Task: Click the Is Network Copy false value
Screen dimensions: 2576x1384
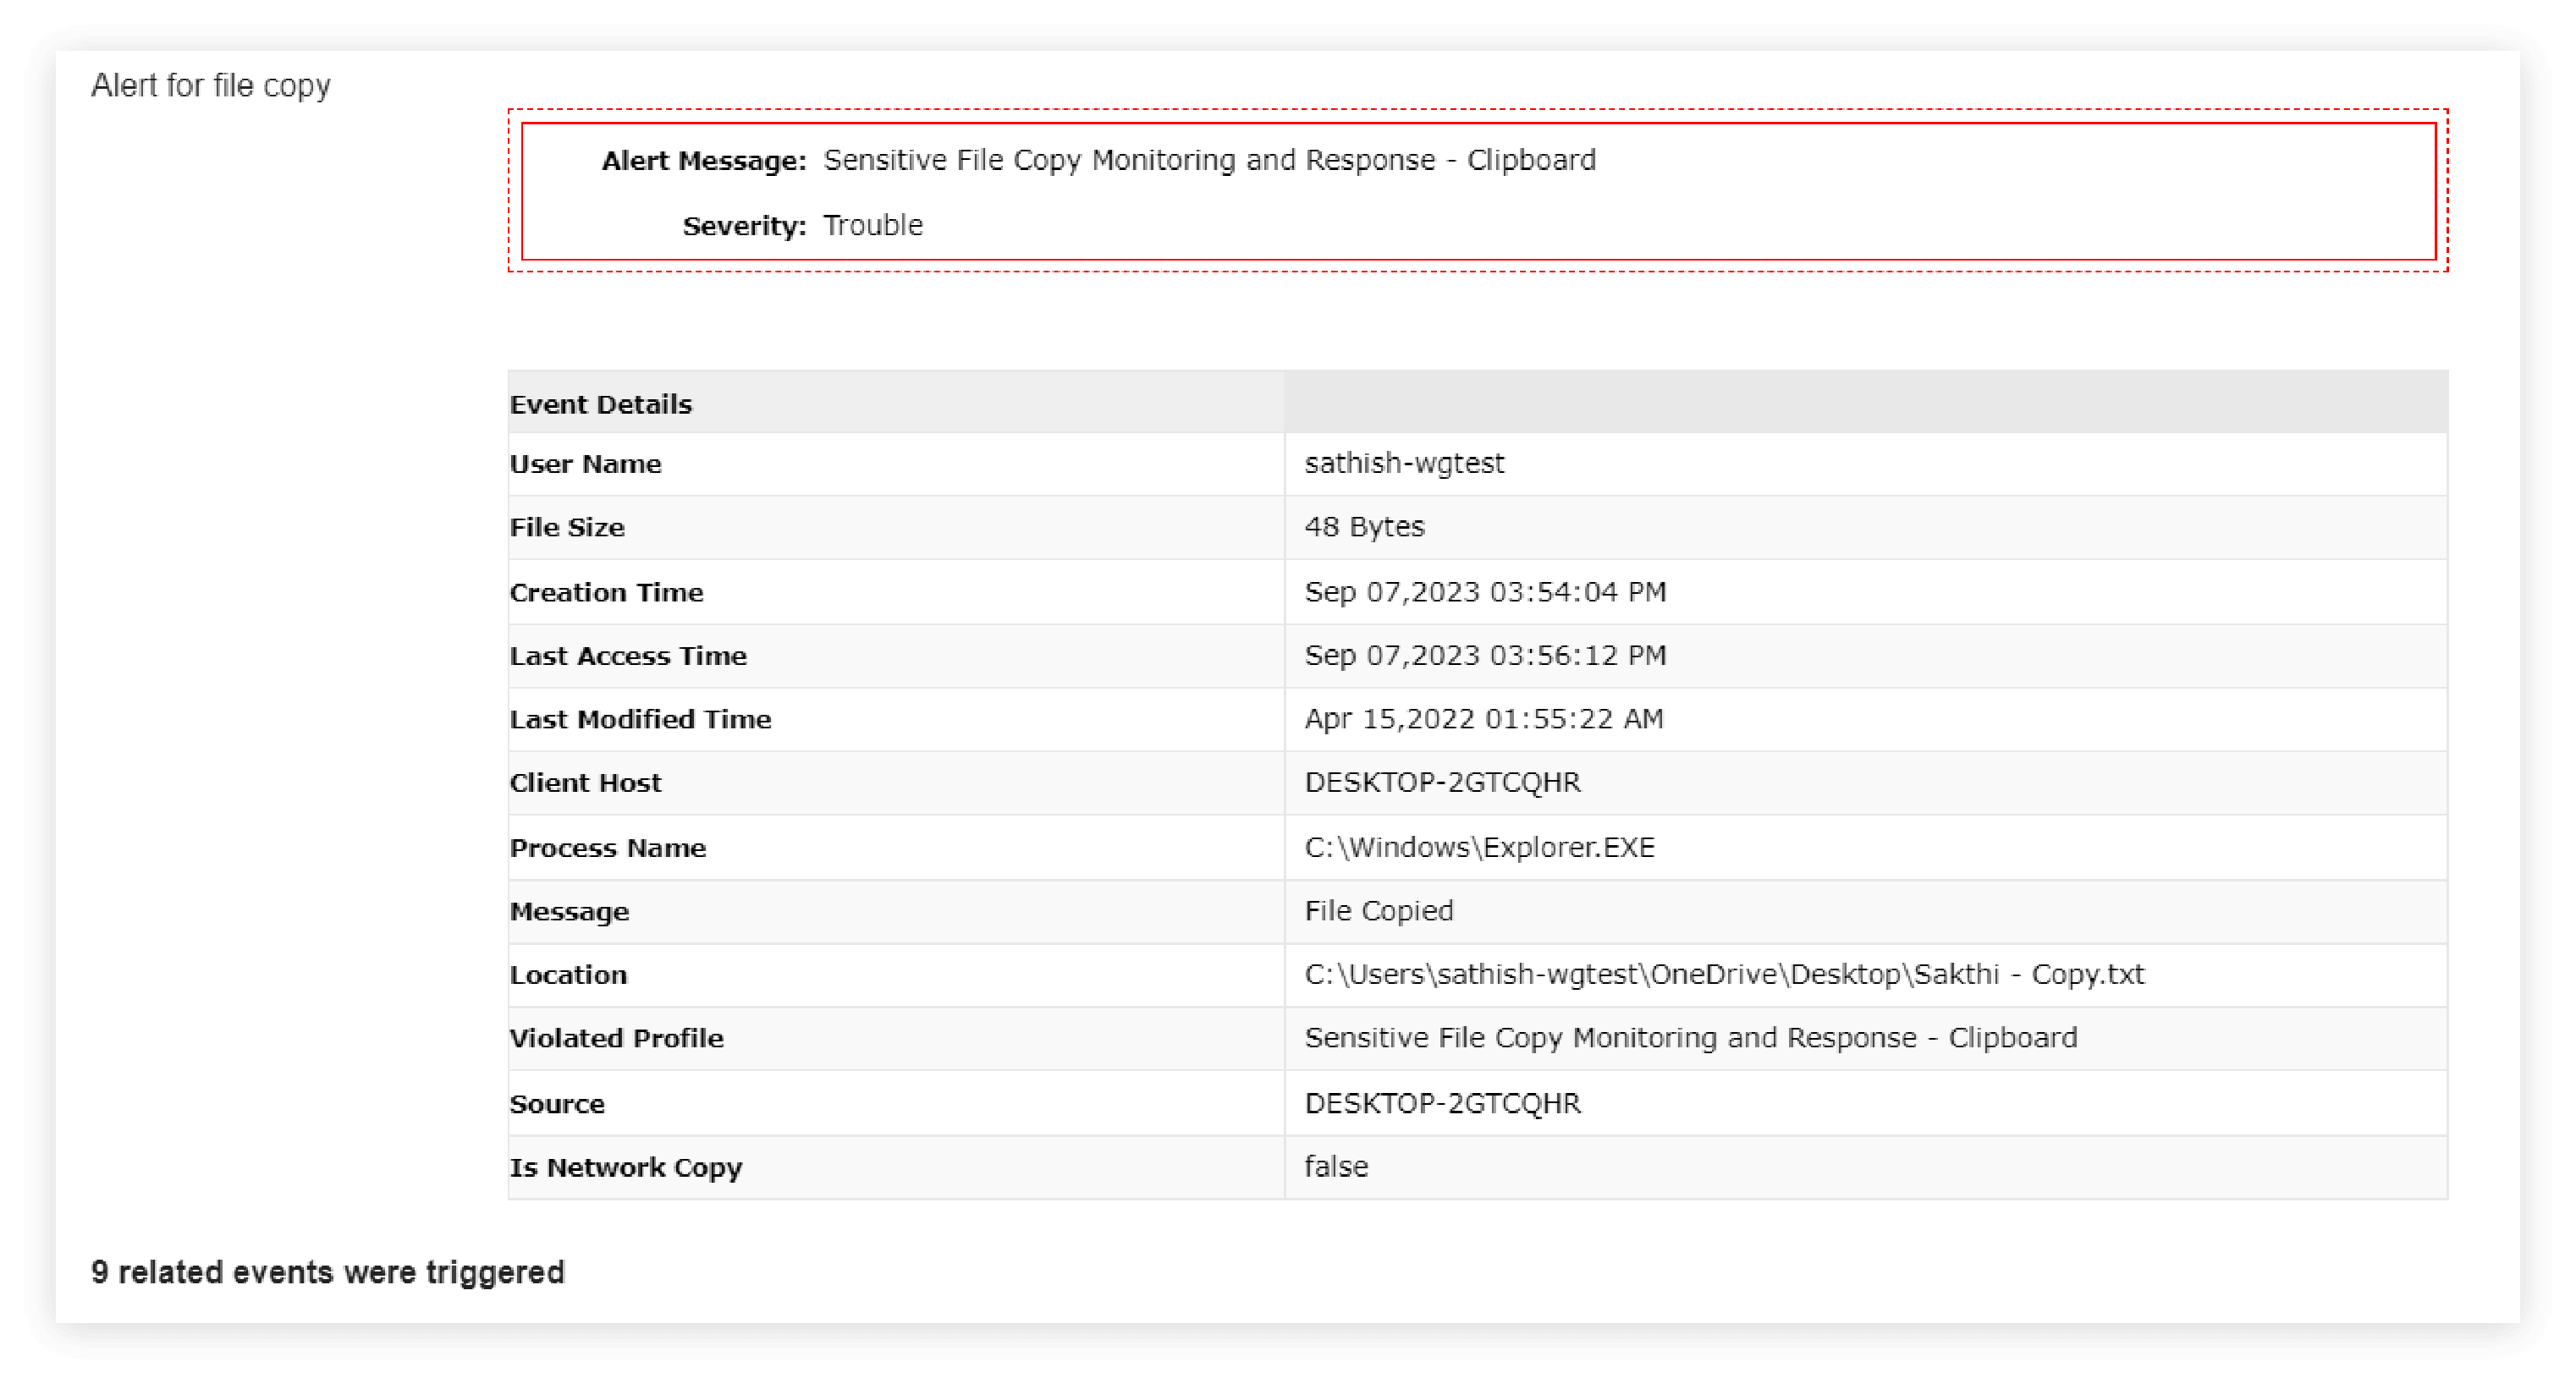Action: coord(1335,1167)
